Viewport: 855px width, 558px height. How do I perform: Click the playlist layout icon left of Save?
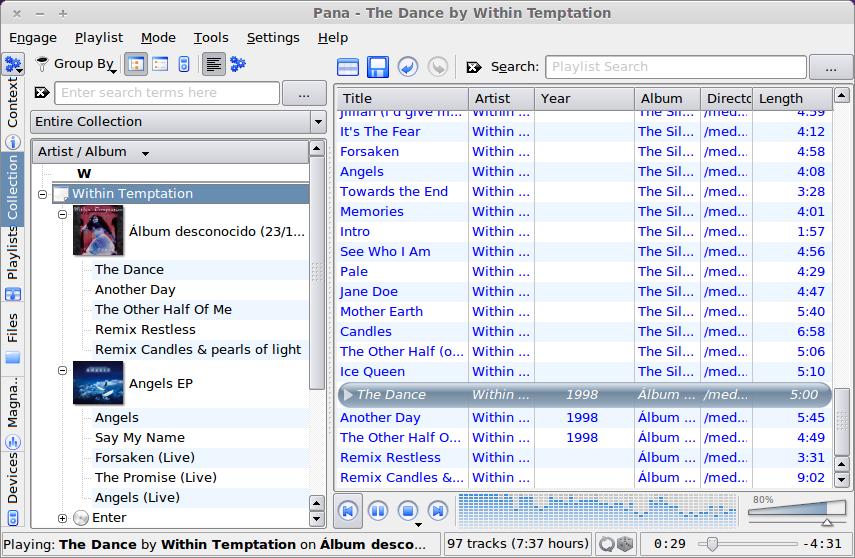tap(347, 67)
